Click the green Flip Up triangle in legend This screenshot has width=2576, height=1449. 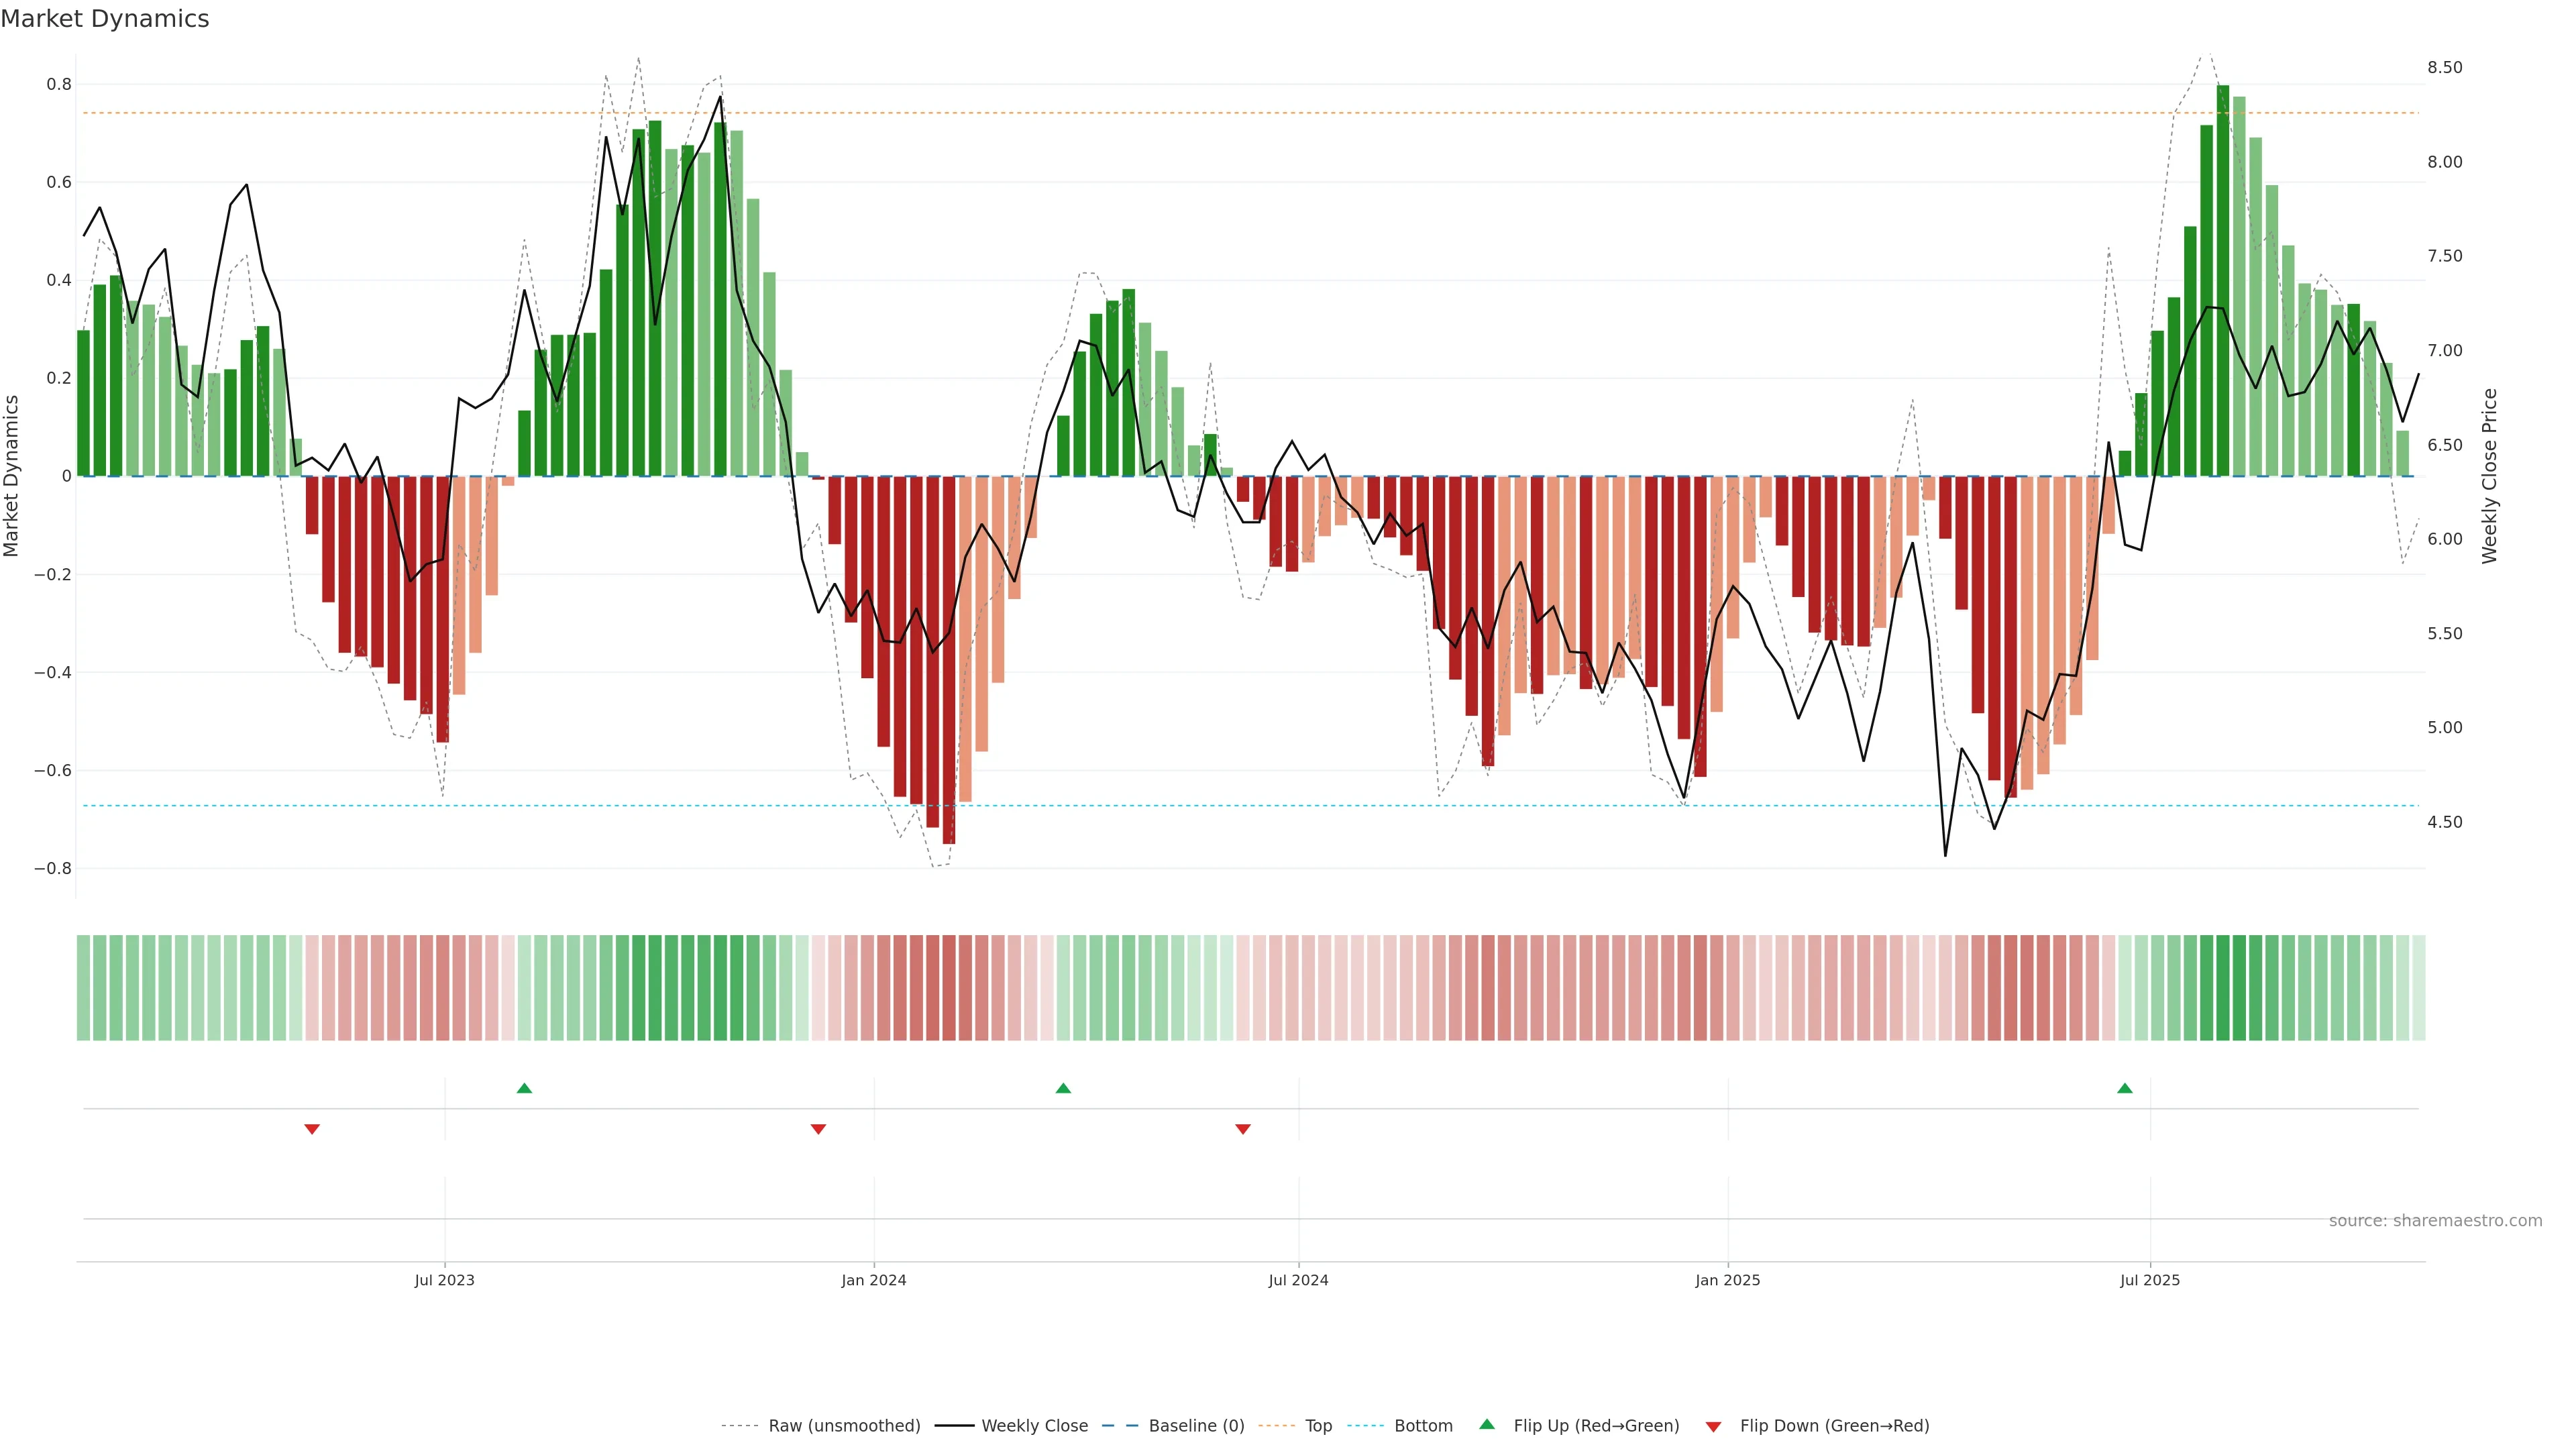coord(1487,1424)
